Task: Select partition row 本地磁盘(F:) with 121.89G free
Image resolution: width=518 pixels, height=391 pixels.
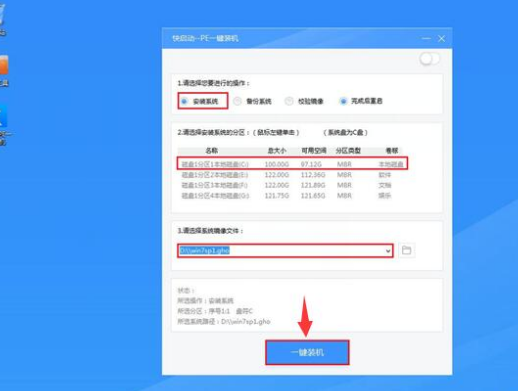Action: coord(292,185)
